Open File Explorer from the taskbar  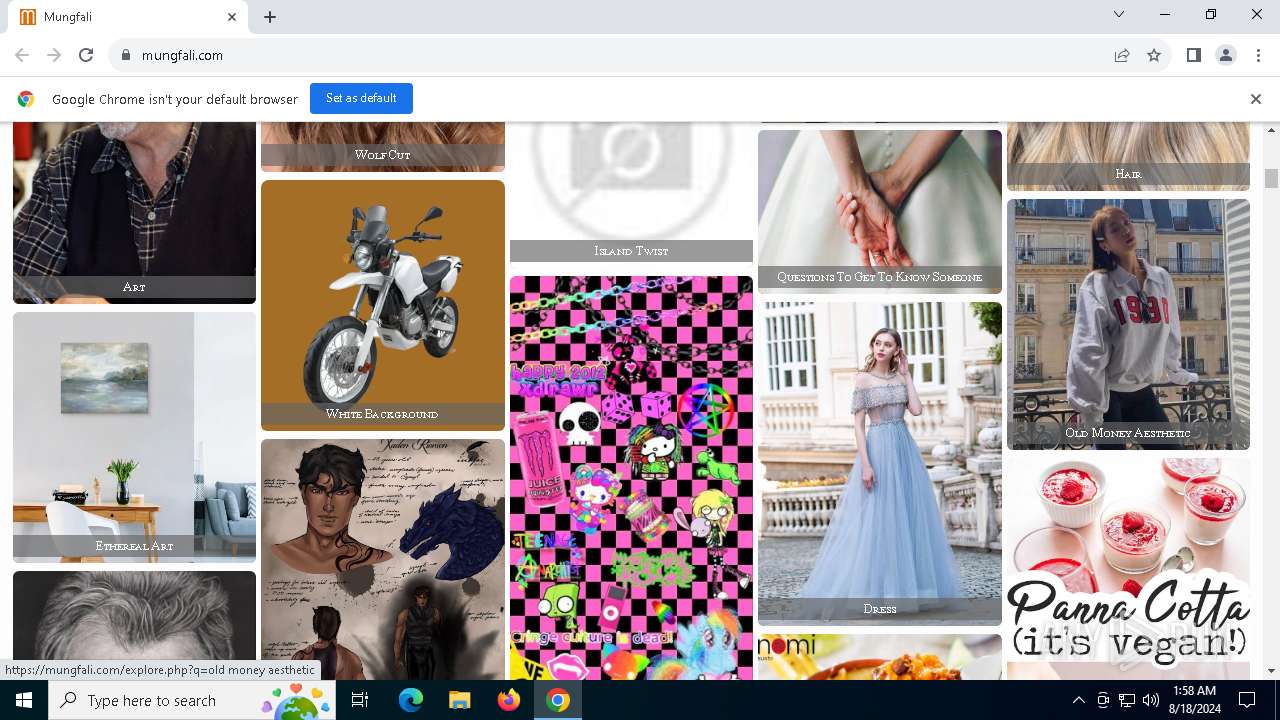(x=459, y=700)
